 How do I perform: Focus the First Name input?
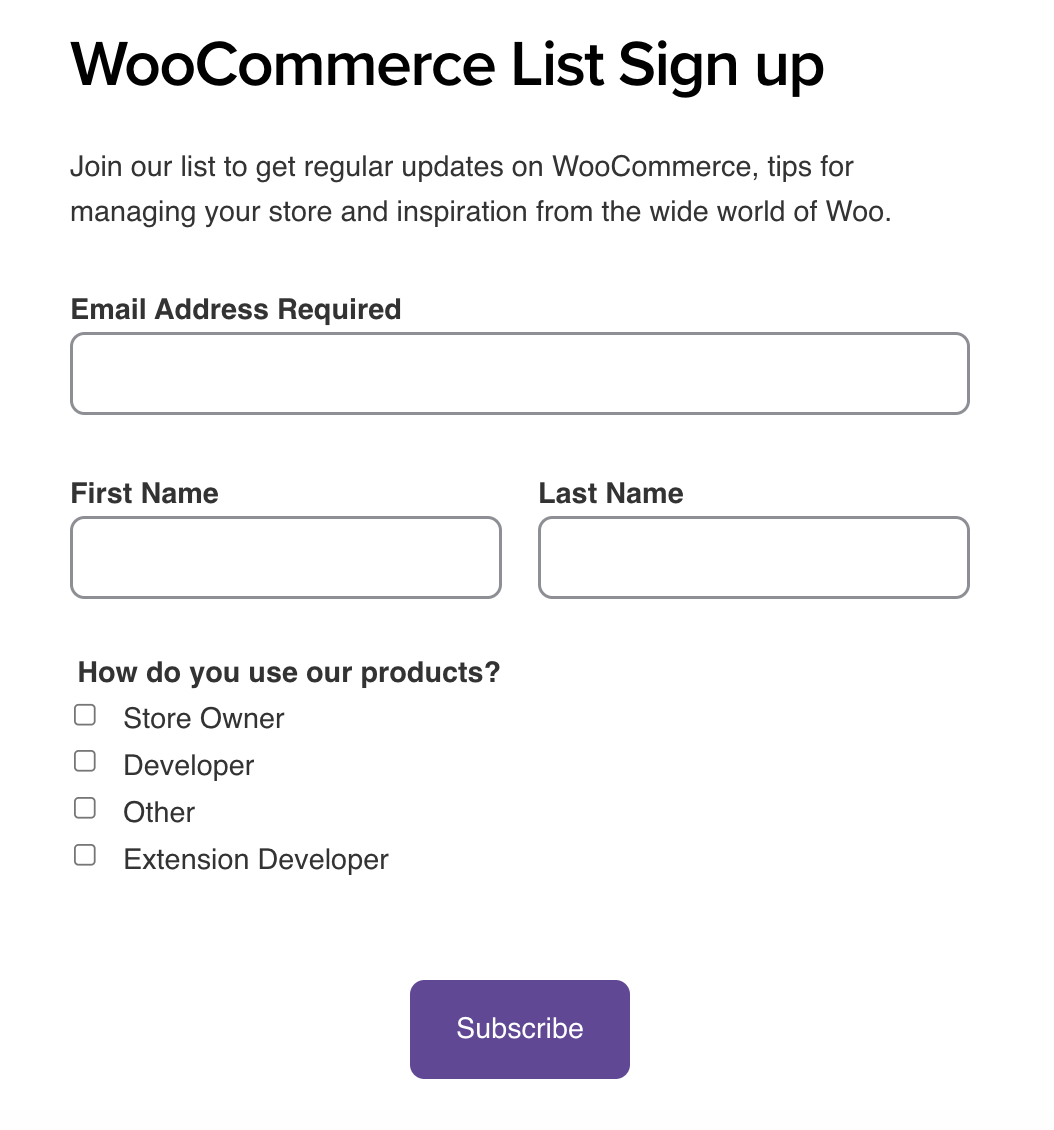point(285,557)
